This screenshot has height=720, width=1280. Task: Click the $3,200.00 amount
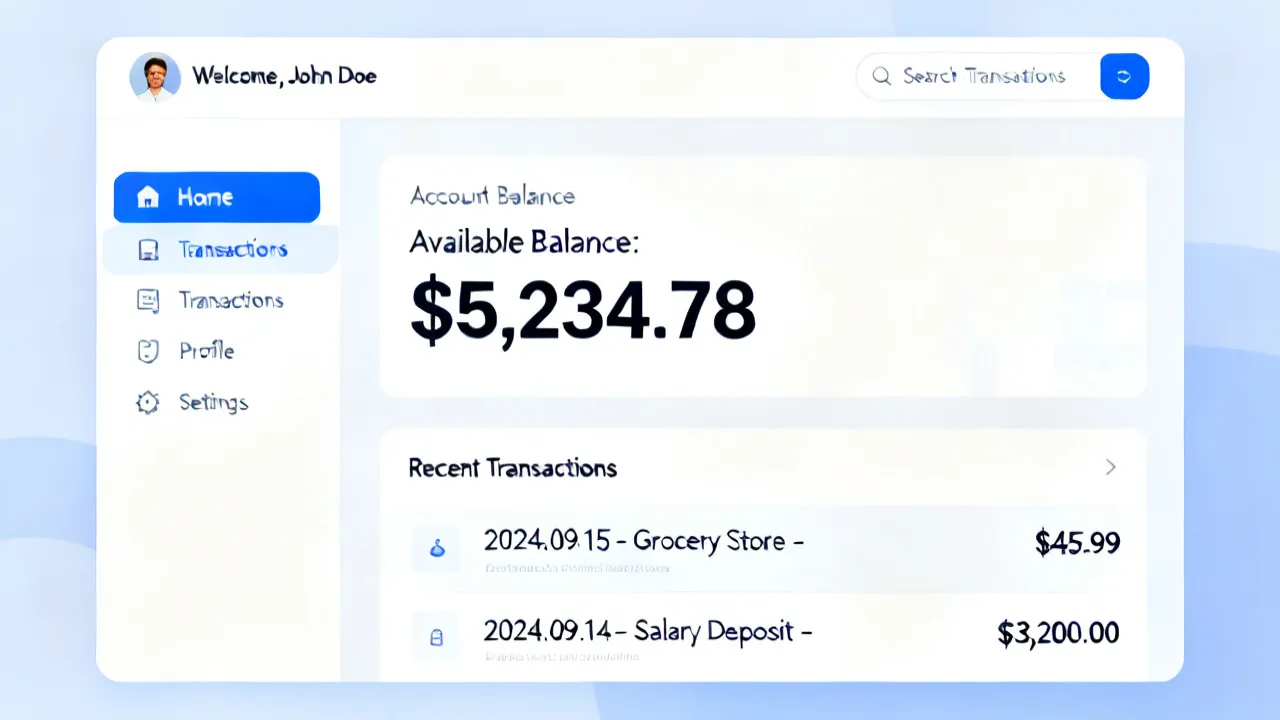point(1058,633)
